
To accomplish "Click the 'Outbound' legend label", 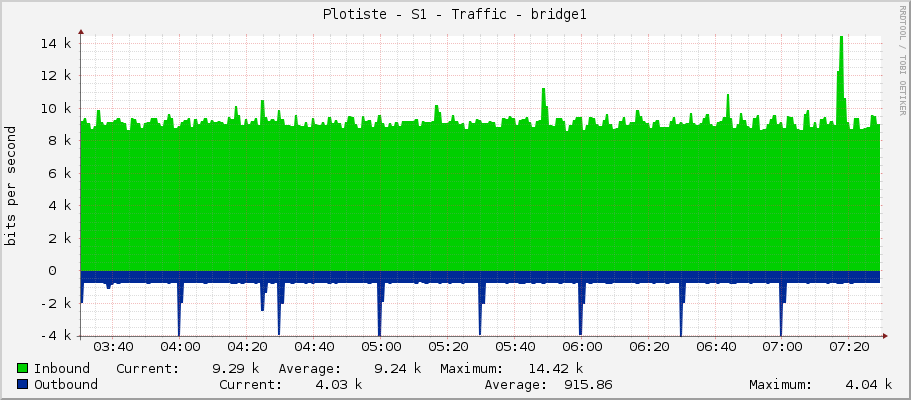I will tap(66, 385).
